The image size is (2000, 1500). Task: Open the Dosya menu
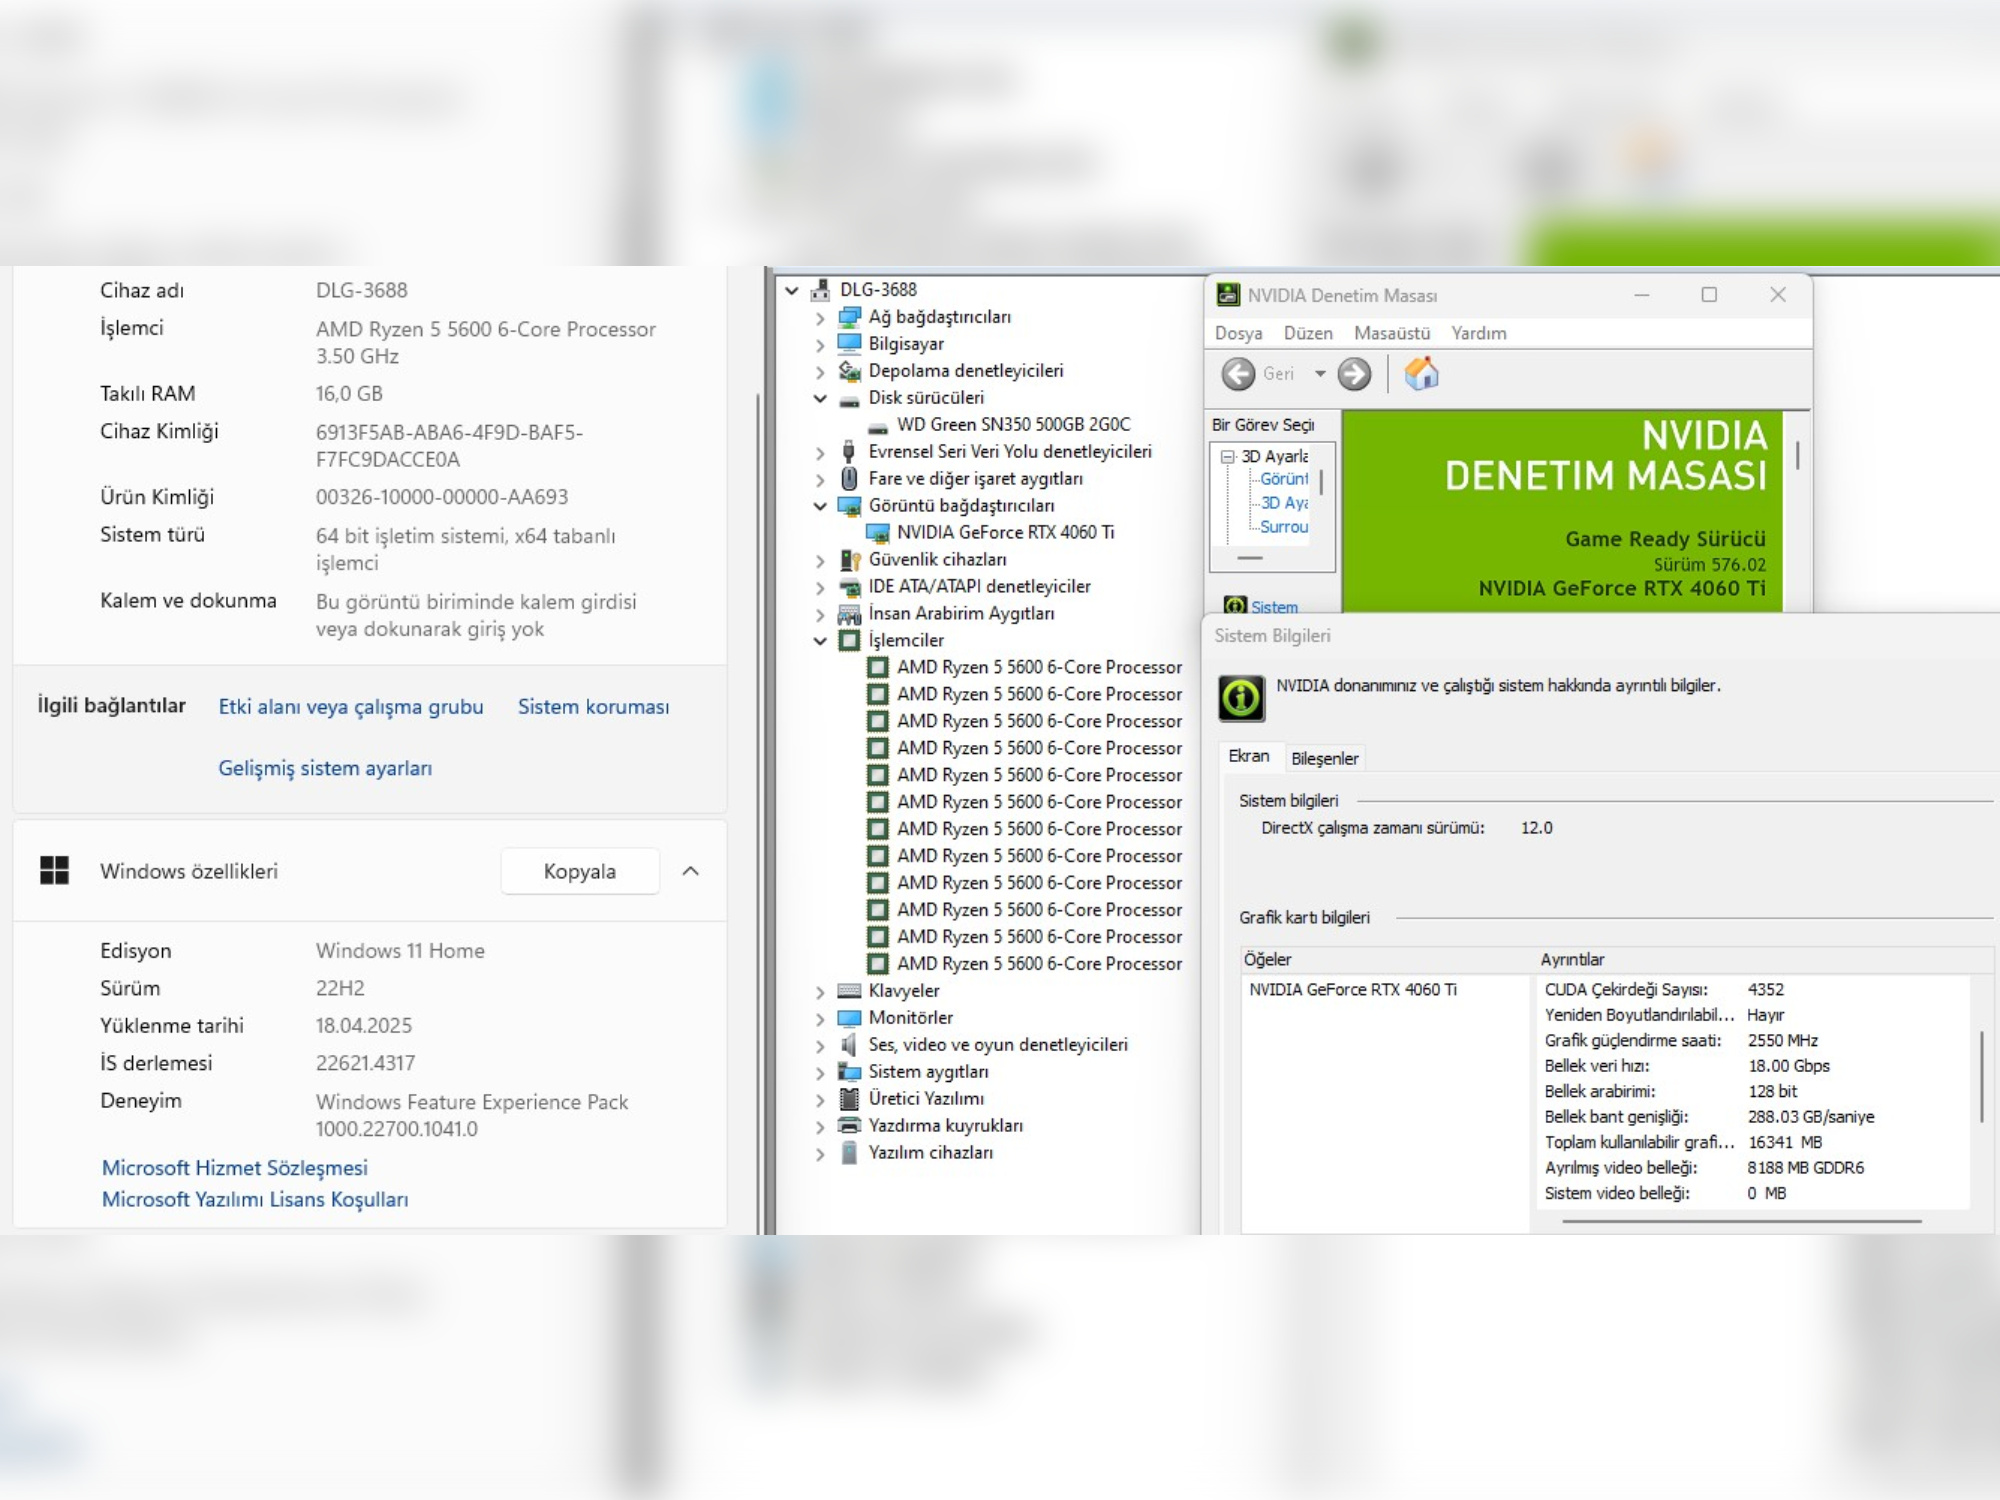point(1238,333)
